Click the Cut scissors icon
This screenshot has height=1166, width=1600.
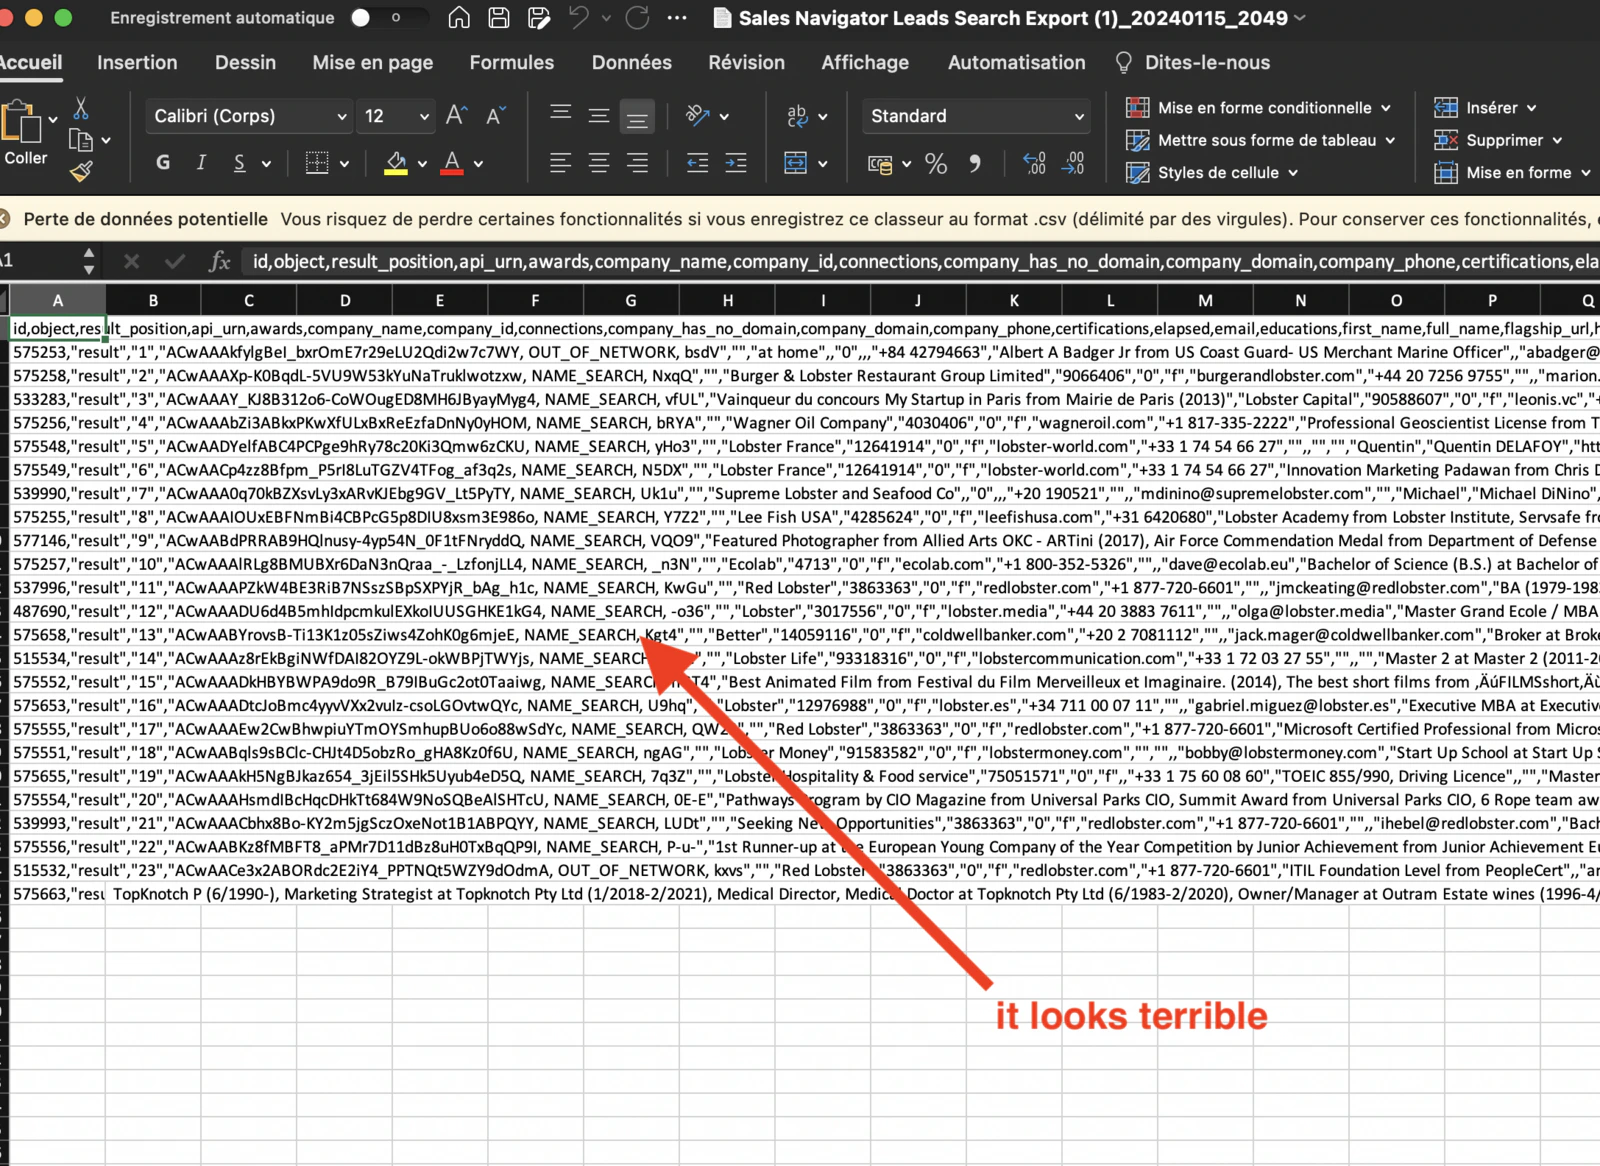[x=81, y=108]
